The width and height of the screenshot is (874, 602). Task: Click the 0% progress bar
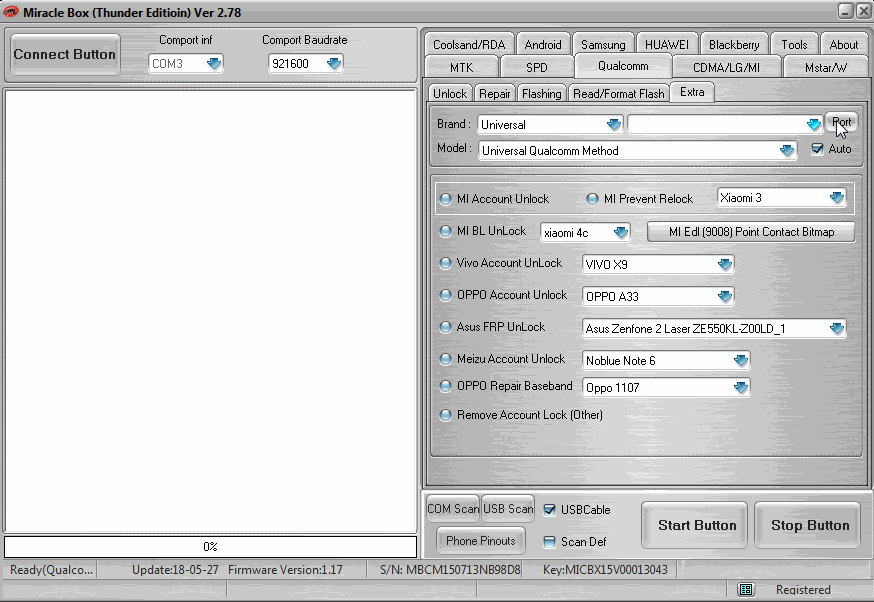210,547
